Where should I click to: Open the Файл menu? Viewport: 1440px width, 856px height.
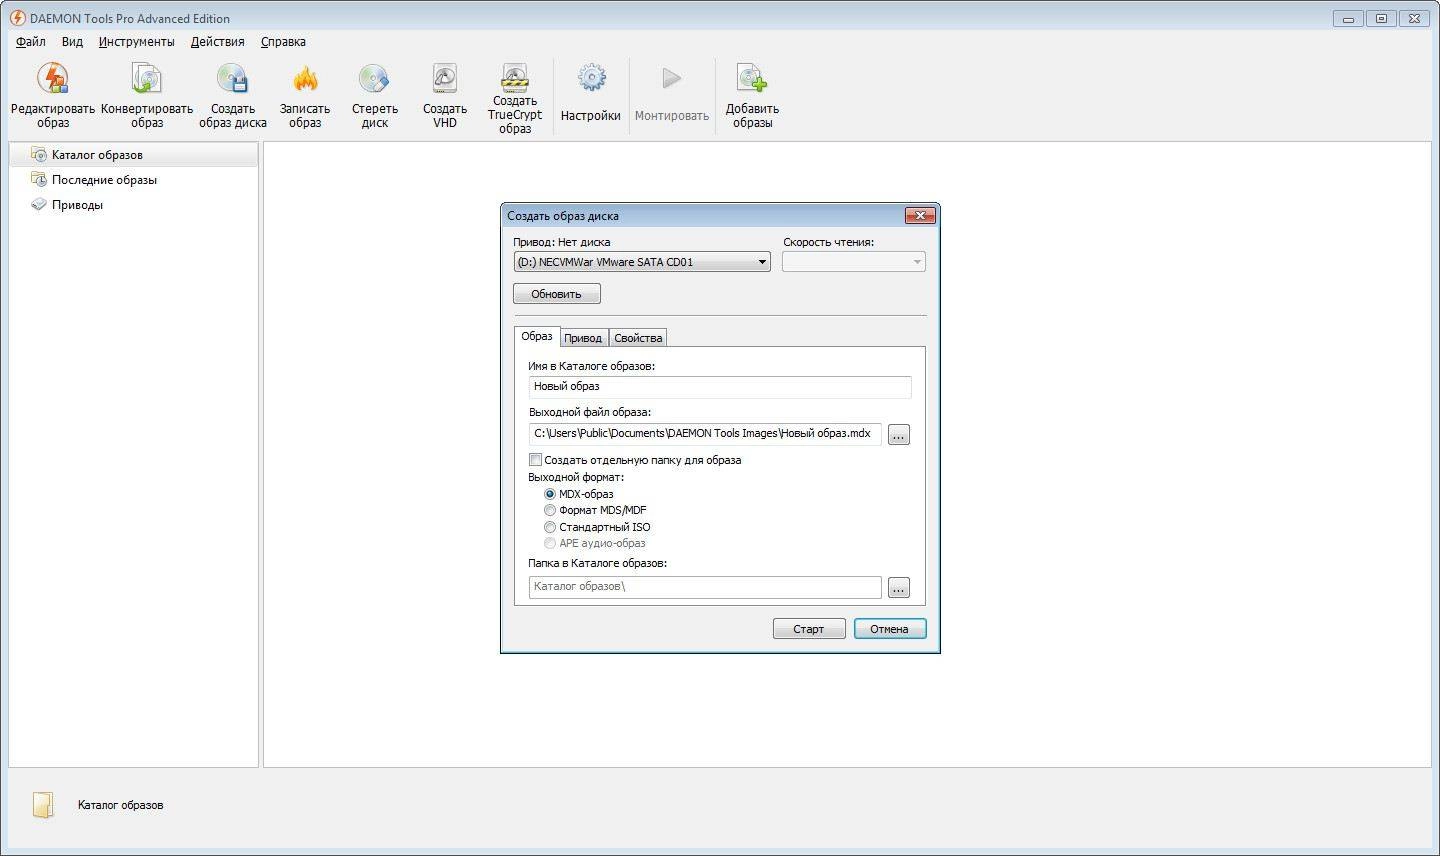31,42
